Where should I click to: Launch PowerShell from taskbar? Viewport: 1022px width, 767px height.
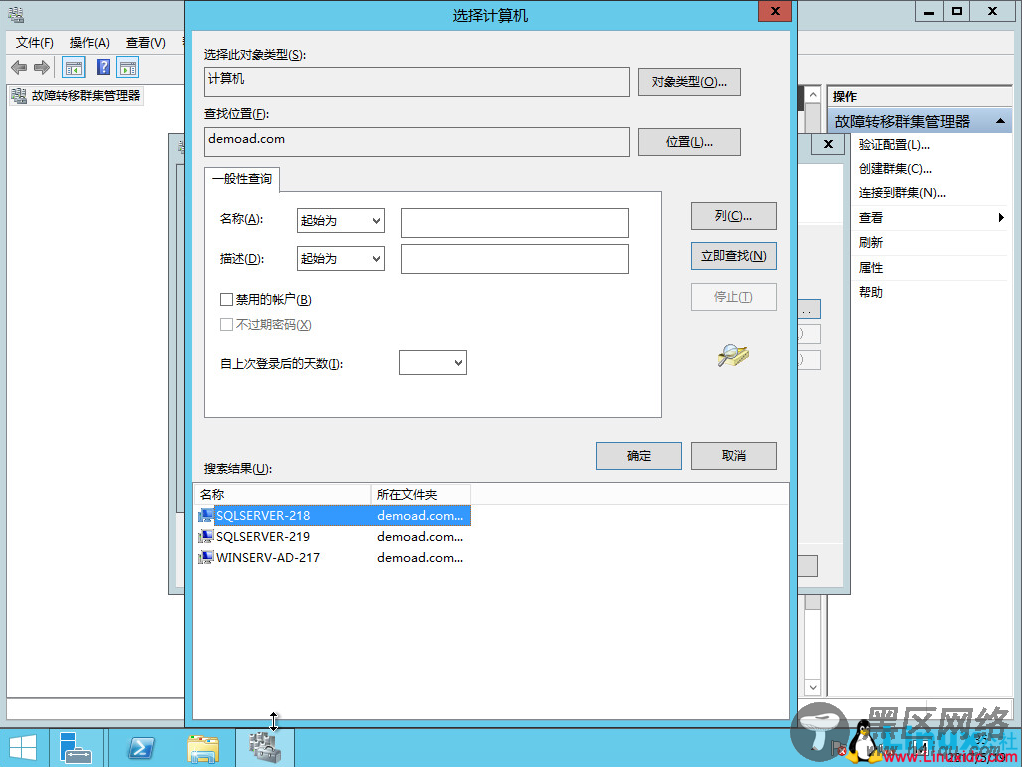(141, 747)
